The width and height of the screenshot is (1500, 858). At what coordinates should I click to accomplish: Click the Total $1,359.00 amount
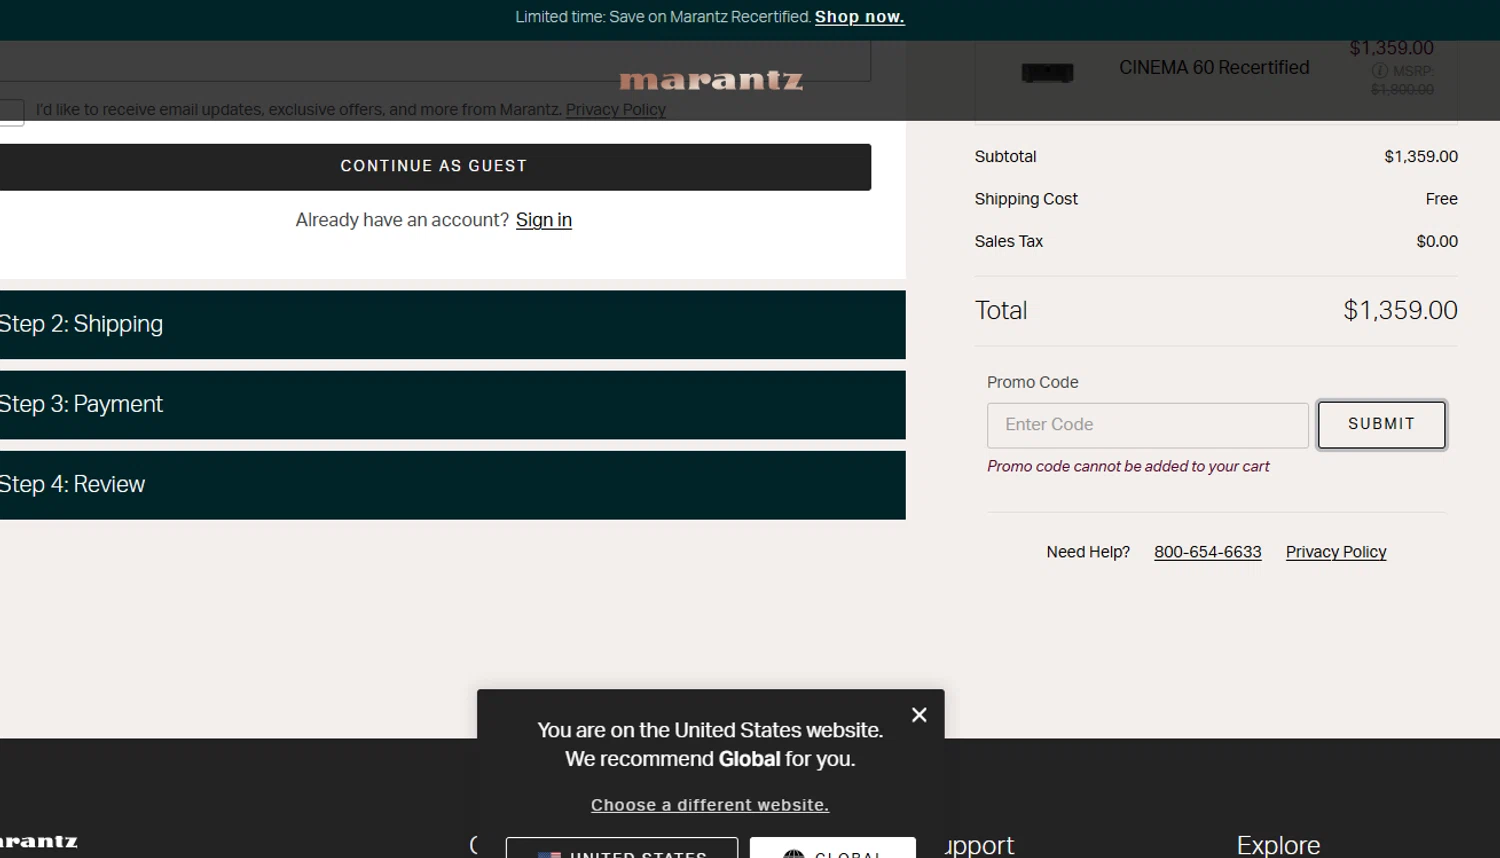[1400, 311]
